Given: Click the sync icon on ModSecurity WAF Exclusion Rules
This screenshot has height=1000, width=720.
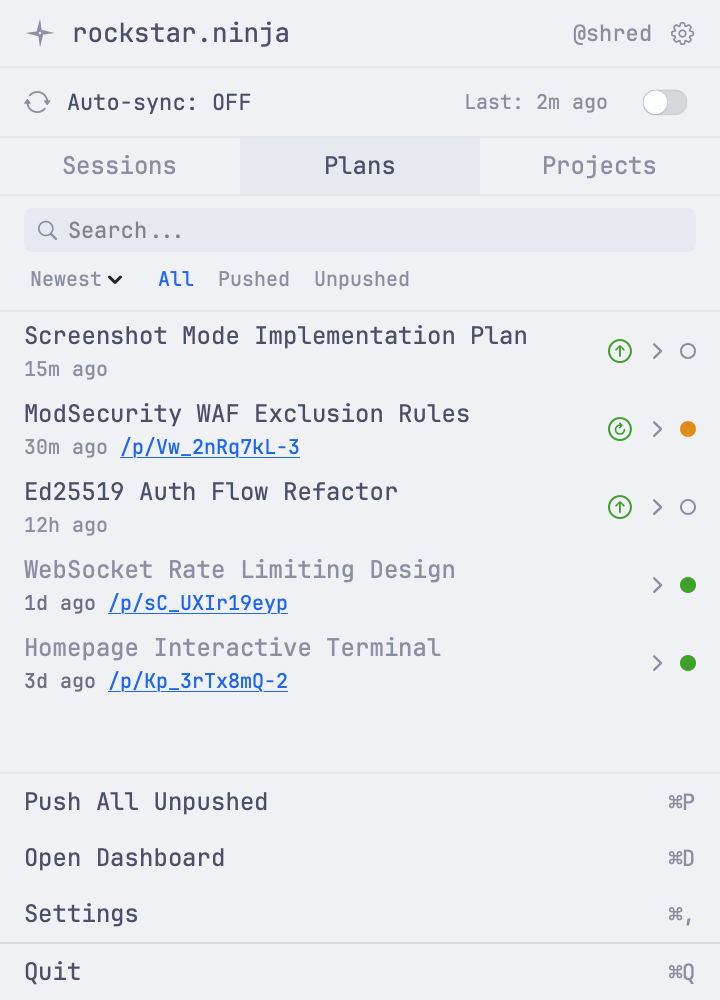Looking at the screenshot, I should pos(619,429).
